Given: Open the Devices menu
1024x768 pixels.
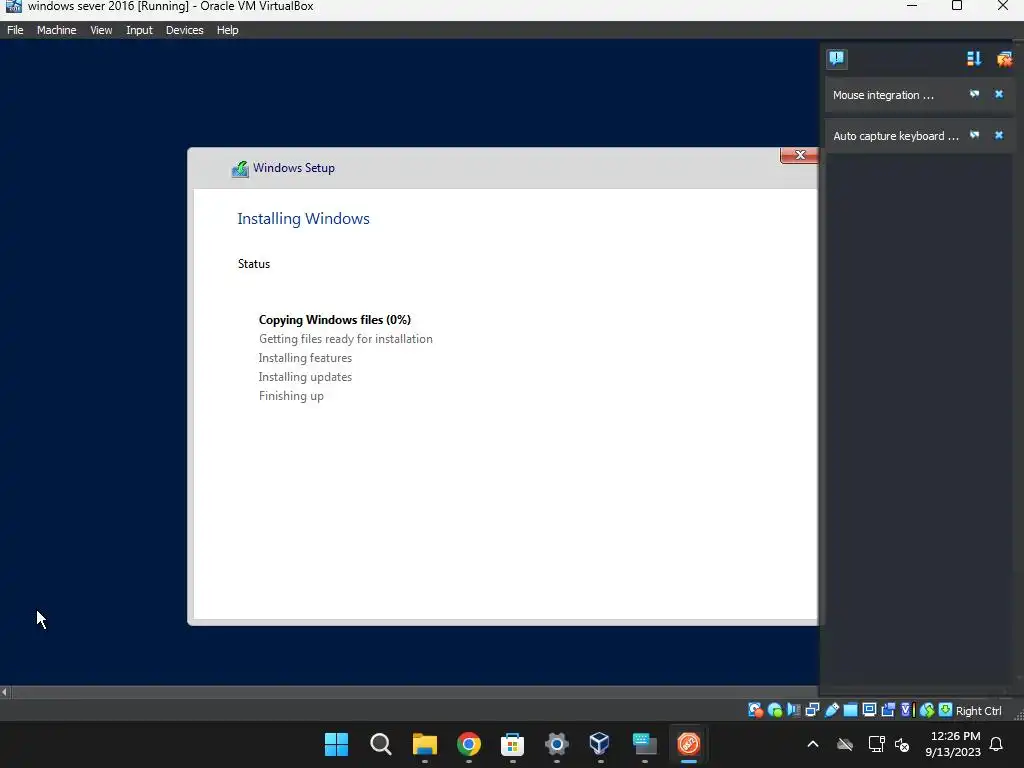Looking at the screenshot, I should (x=184, y=30).
